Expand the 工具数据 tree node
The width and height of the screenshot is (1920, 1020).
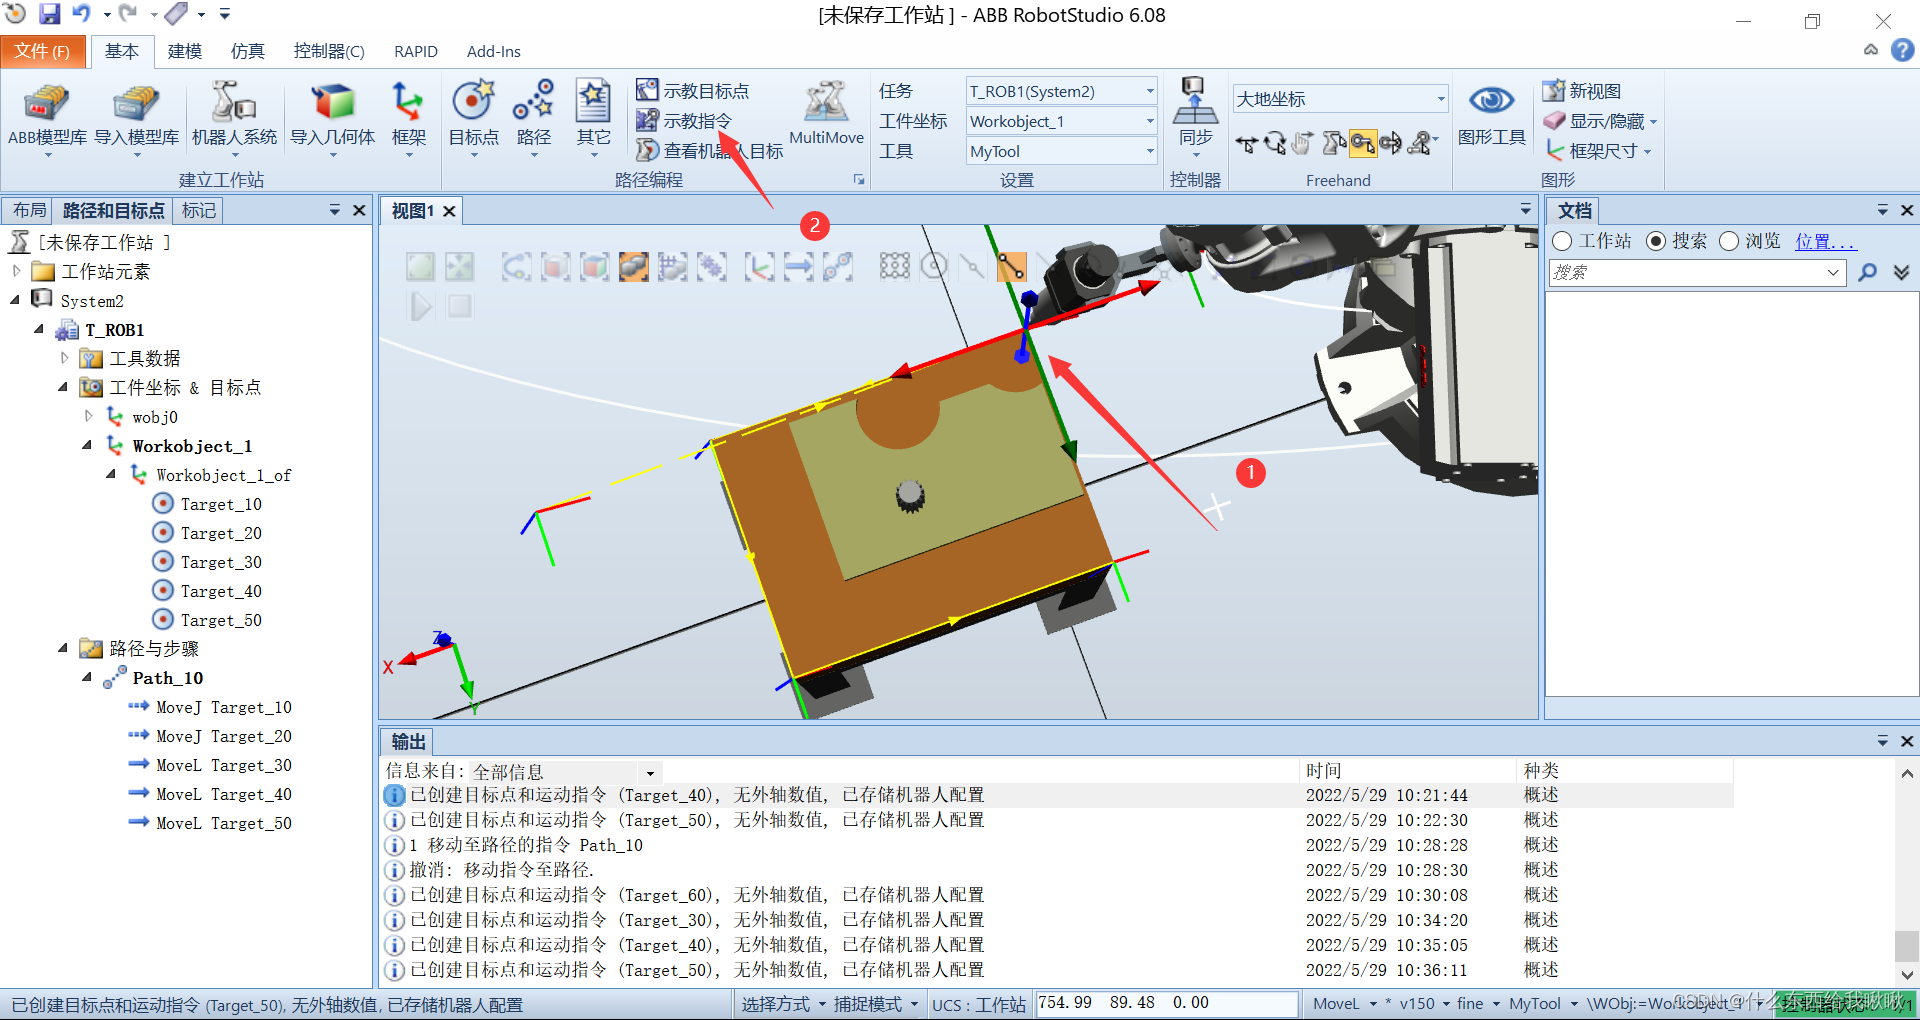[64, 358]
